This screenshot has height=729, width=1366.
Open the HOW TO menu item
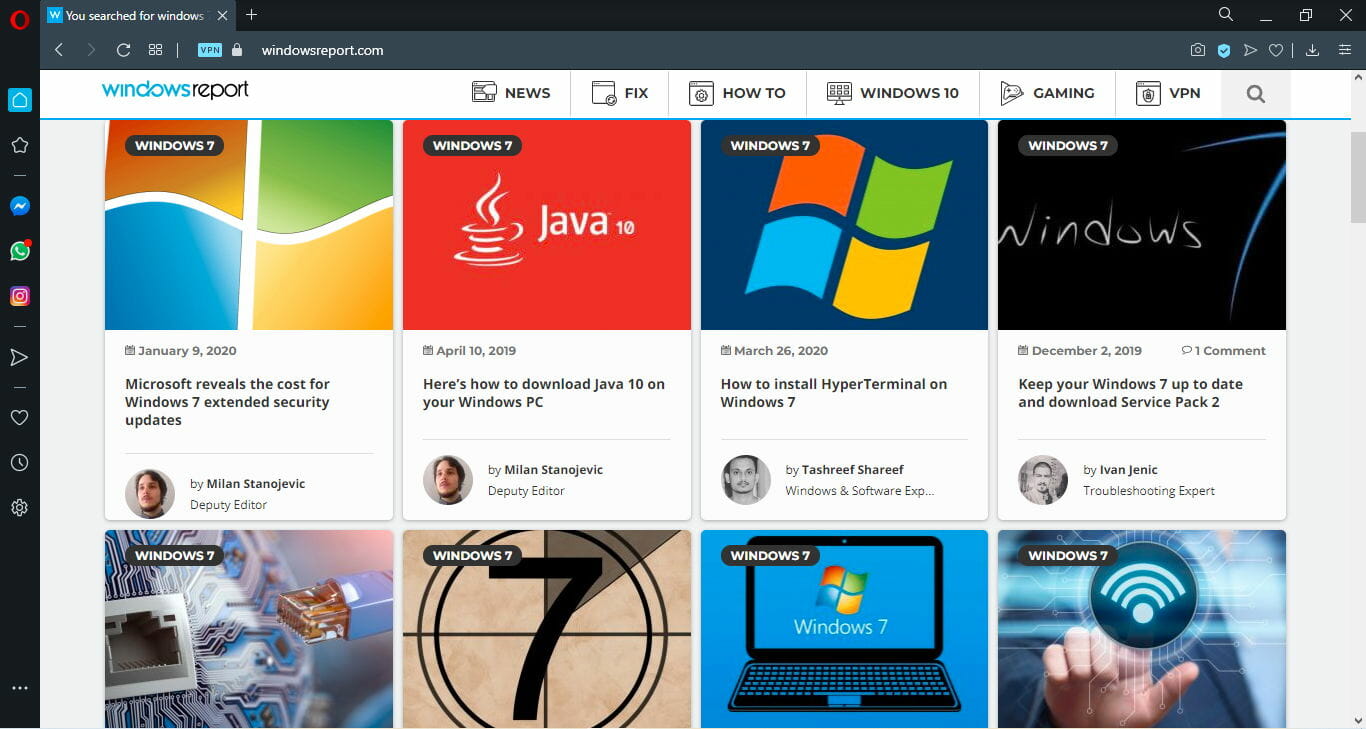(738, 93)
